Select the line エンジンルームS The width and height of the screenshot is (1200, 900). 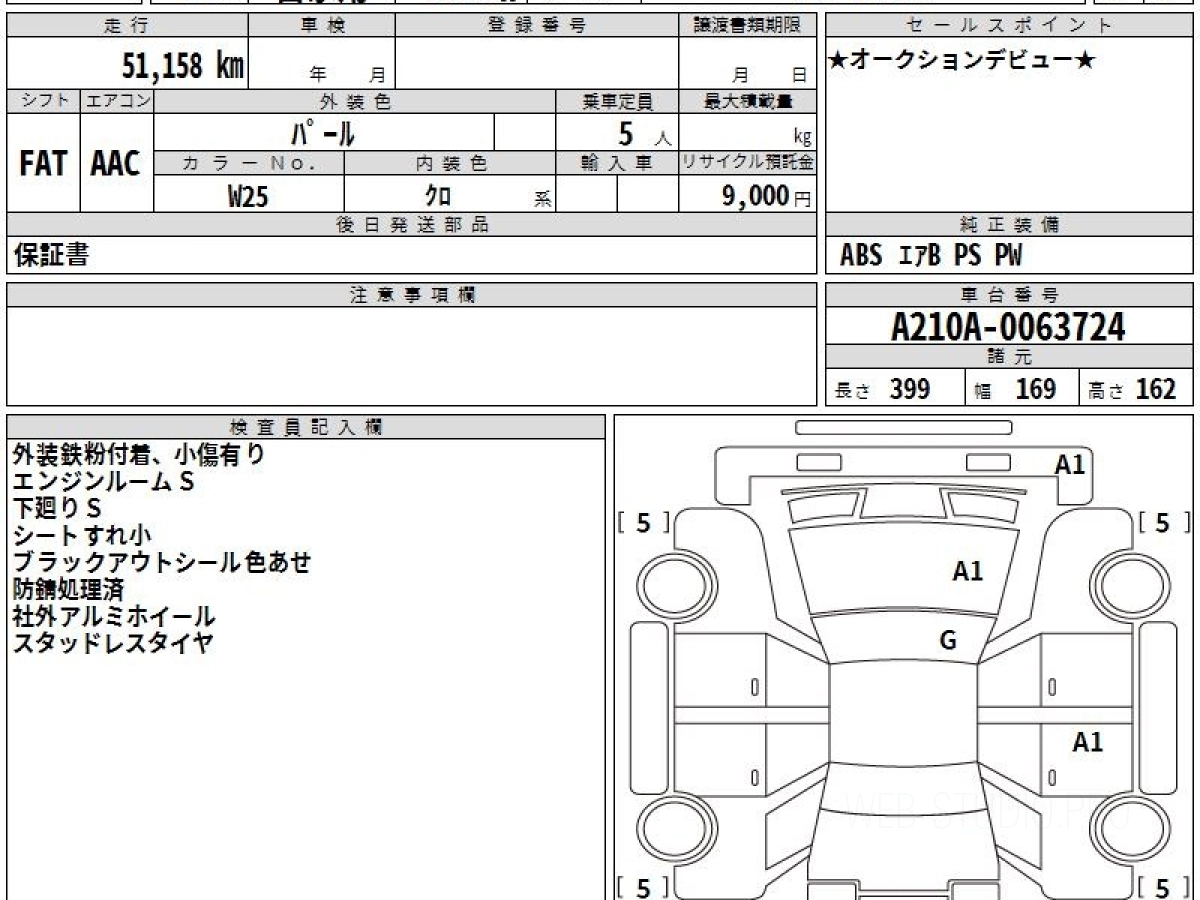(x=104, y=482)
